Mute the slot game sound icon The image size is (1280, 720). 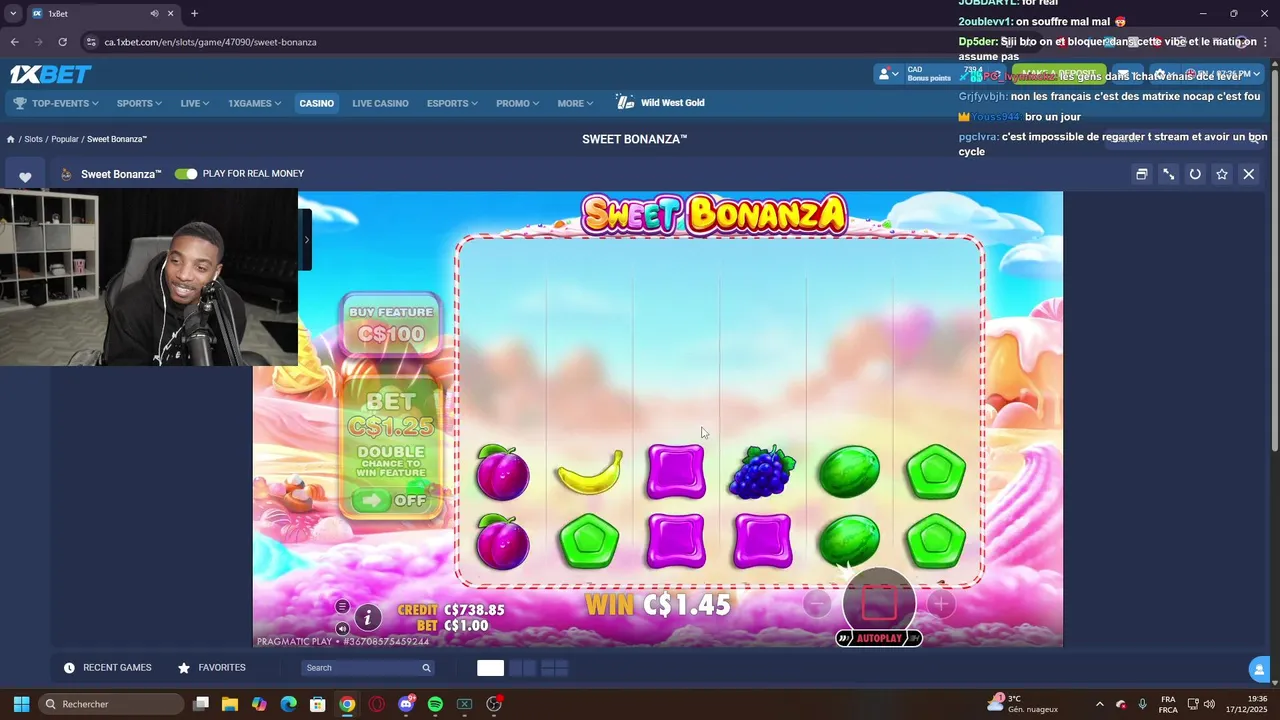pyautogui.click(x=342, y=629)
